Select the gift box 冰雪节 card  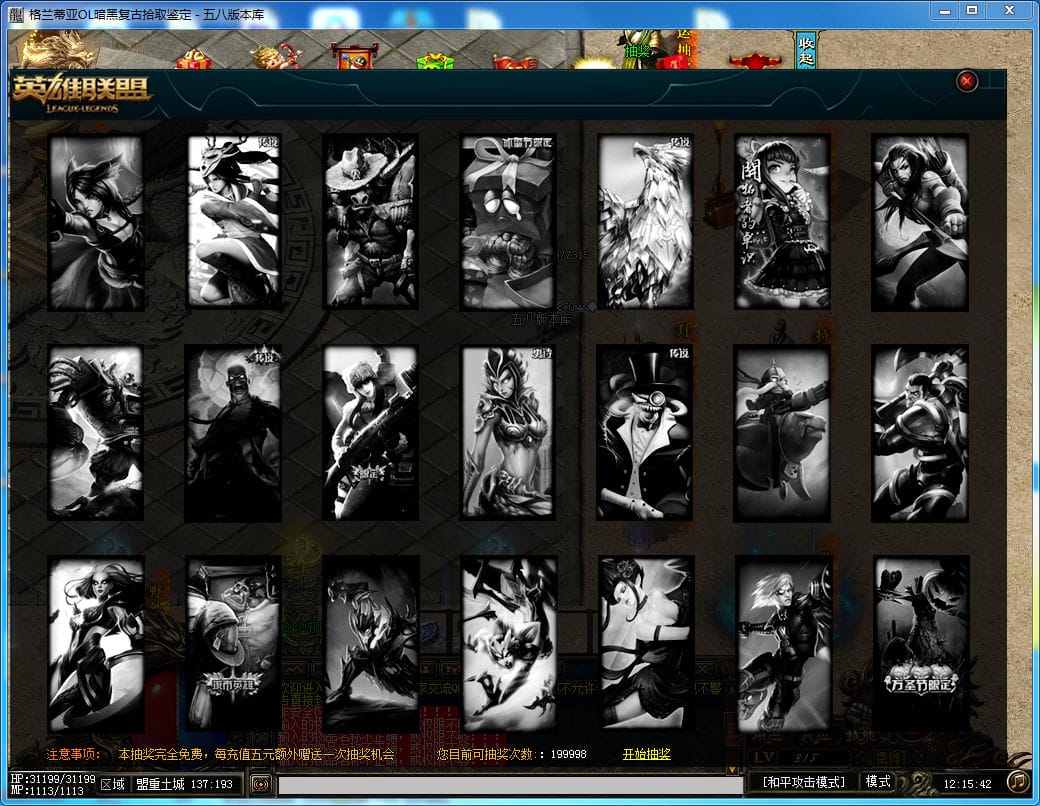coord(508,222)
